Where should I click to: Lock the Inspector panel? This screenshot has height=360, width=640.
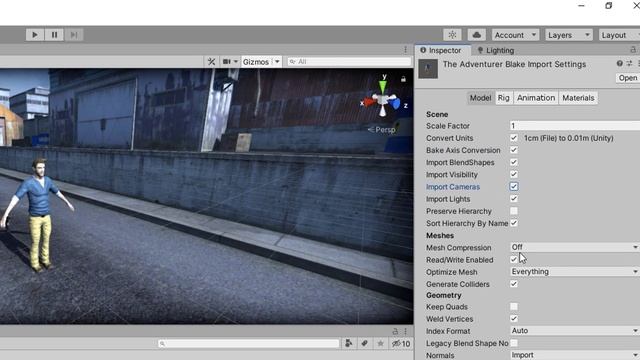pyautogui.click(x=633, y=50)
